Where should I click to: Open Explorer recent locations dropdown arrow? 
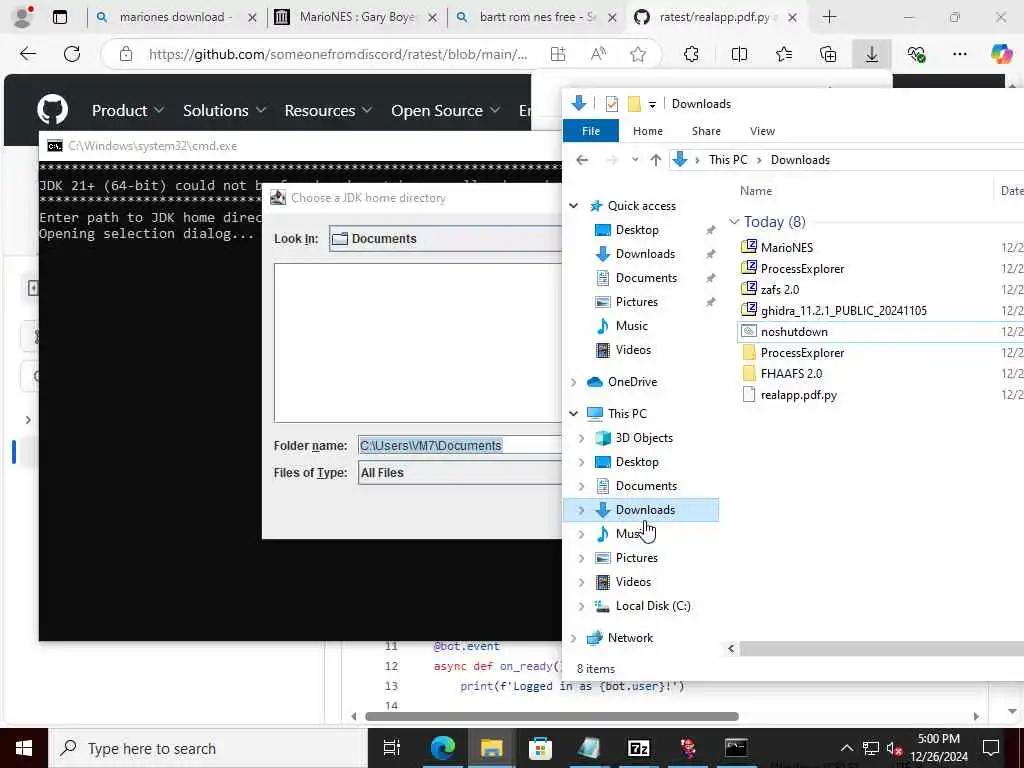click(x=635, y=159)
